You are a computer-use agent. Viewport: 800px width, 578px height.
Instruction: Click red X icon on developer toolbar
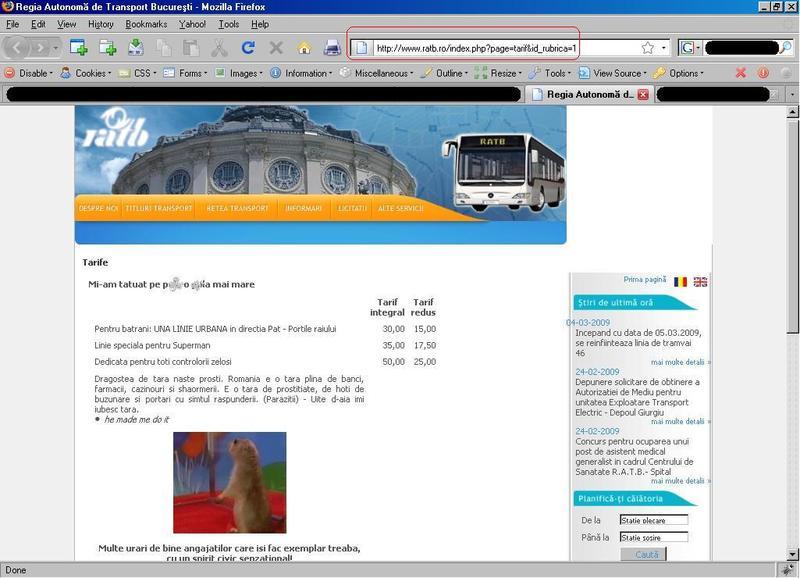coord(740,73)
